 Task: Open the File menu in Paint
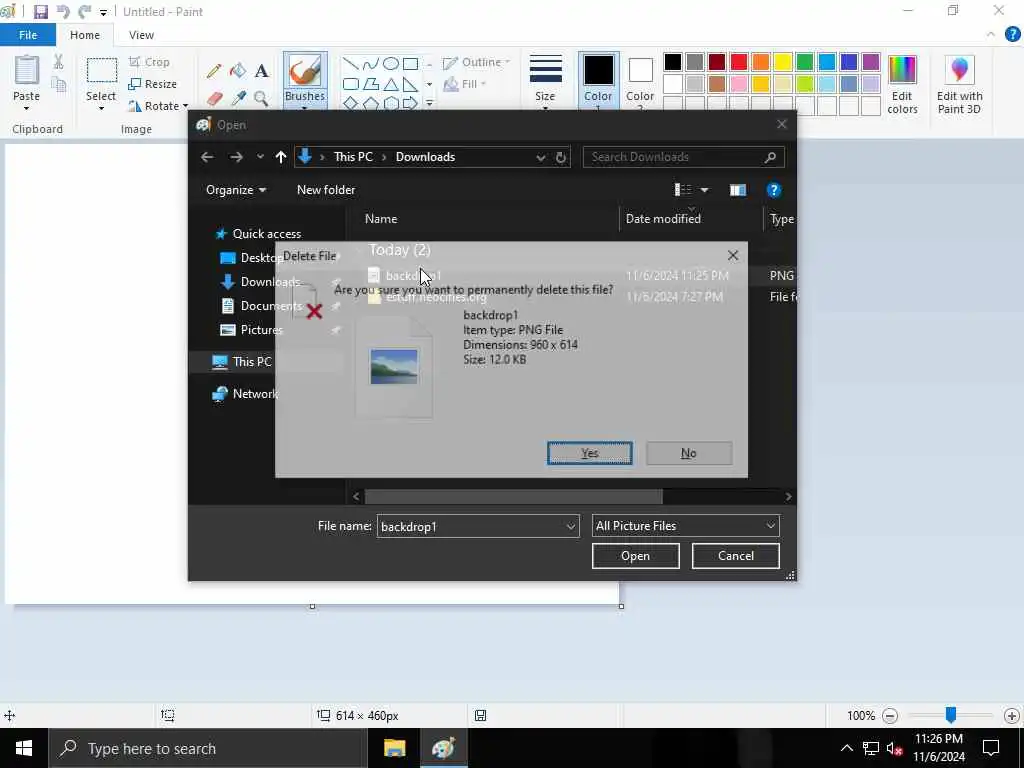(x=28, y=35)
